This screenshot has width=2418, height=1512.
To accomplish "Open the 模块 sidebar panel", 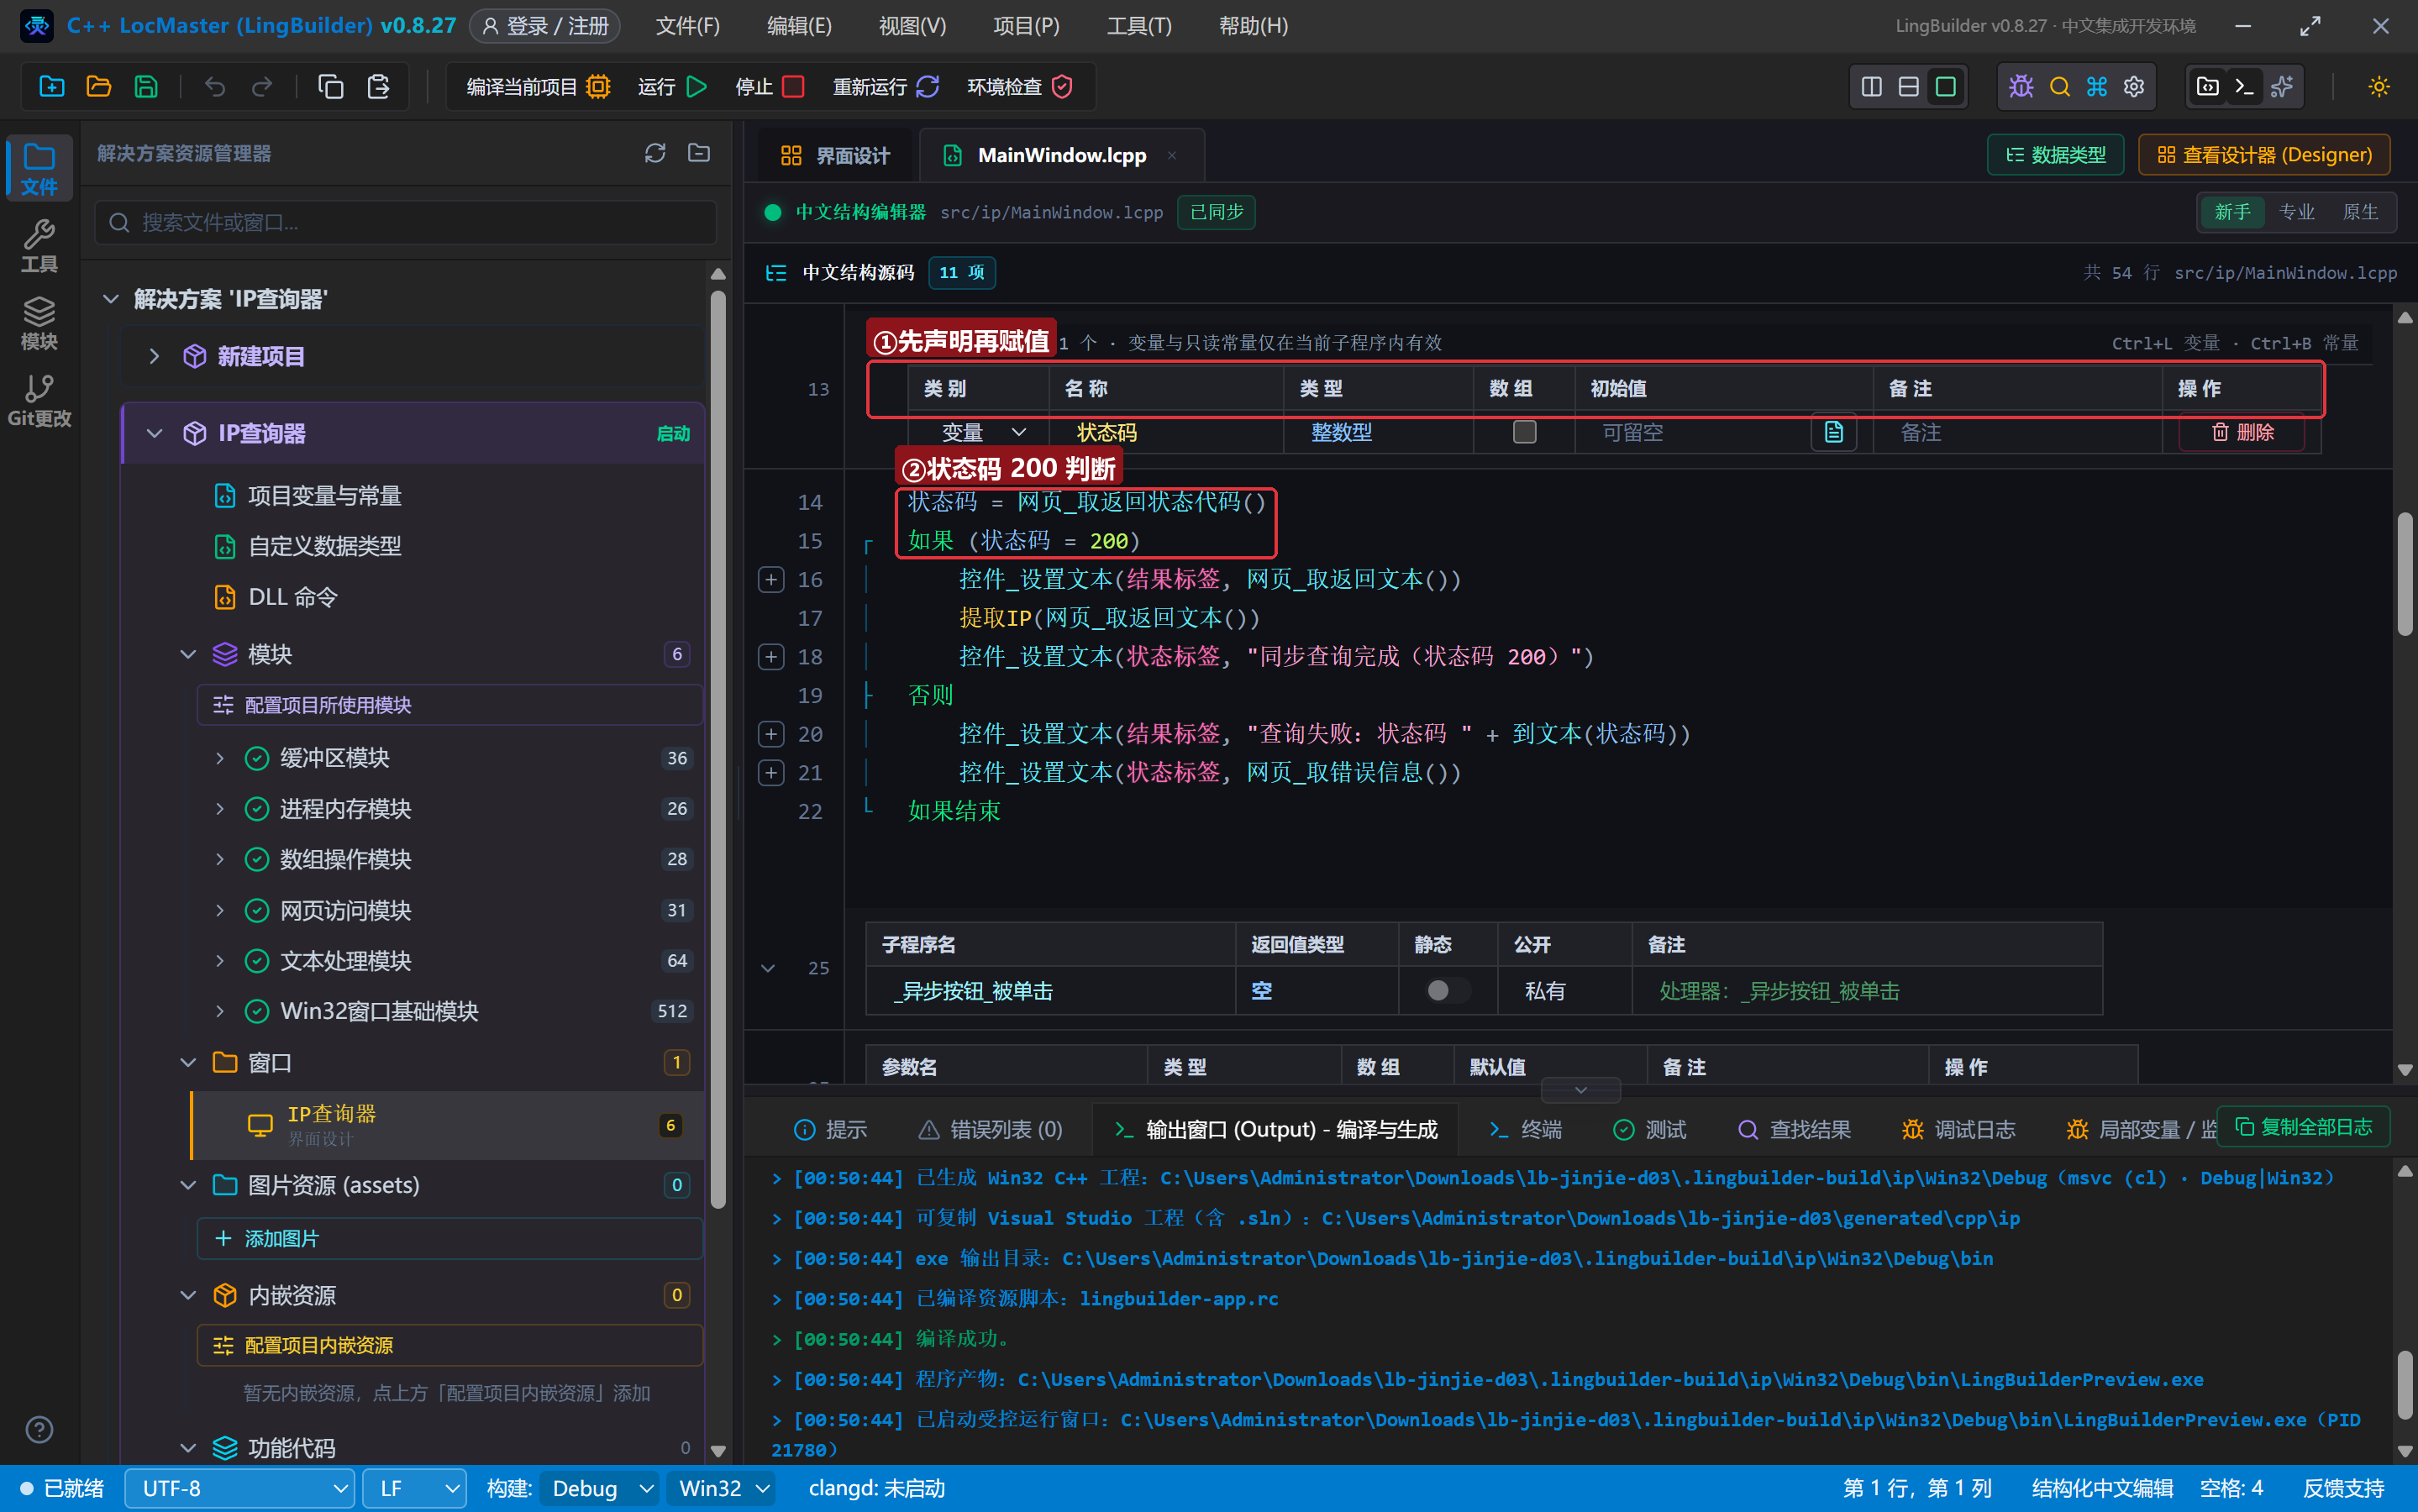I will (x=39, y=324).
